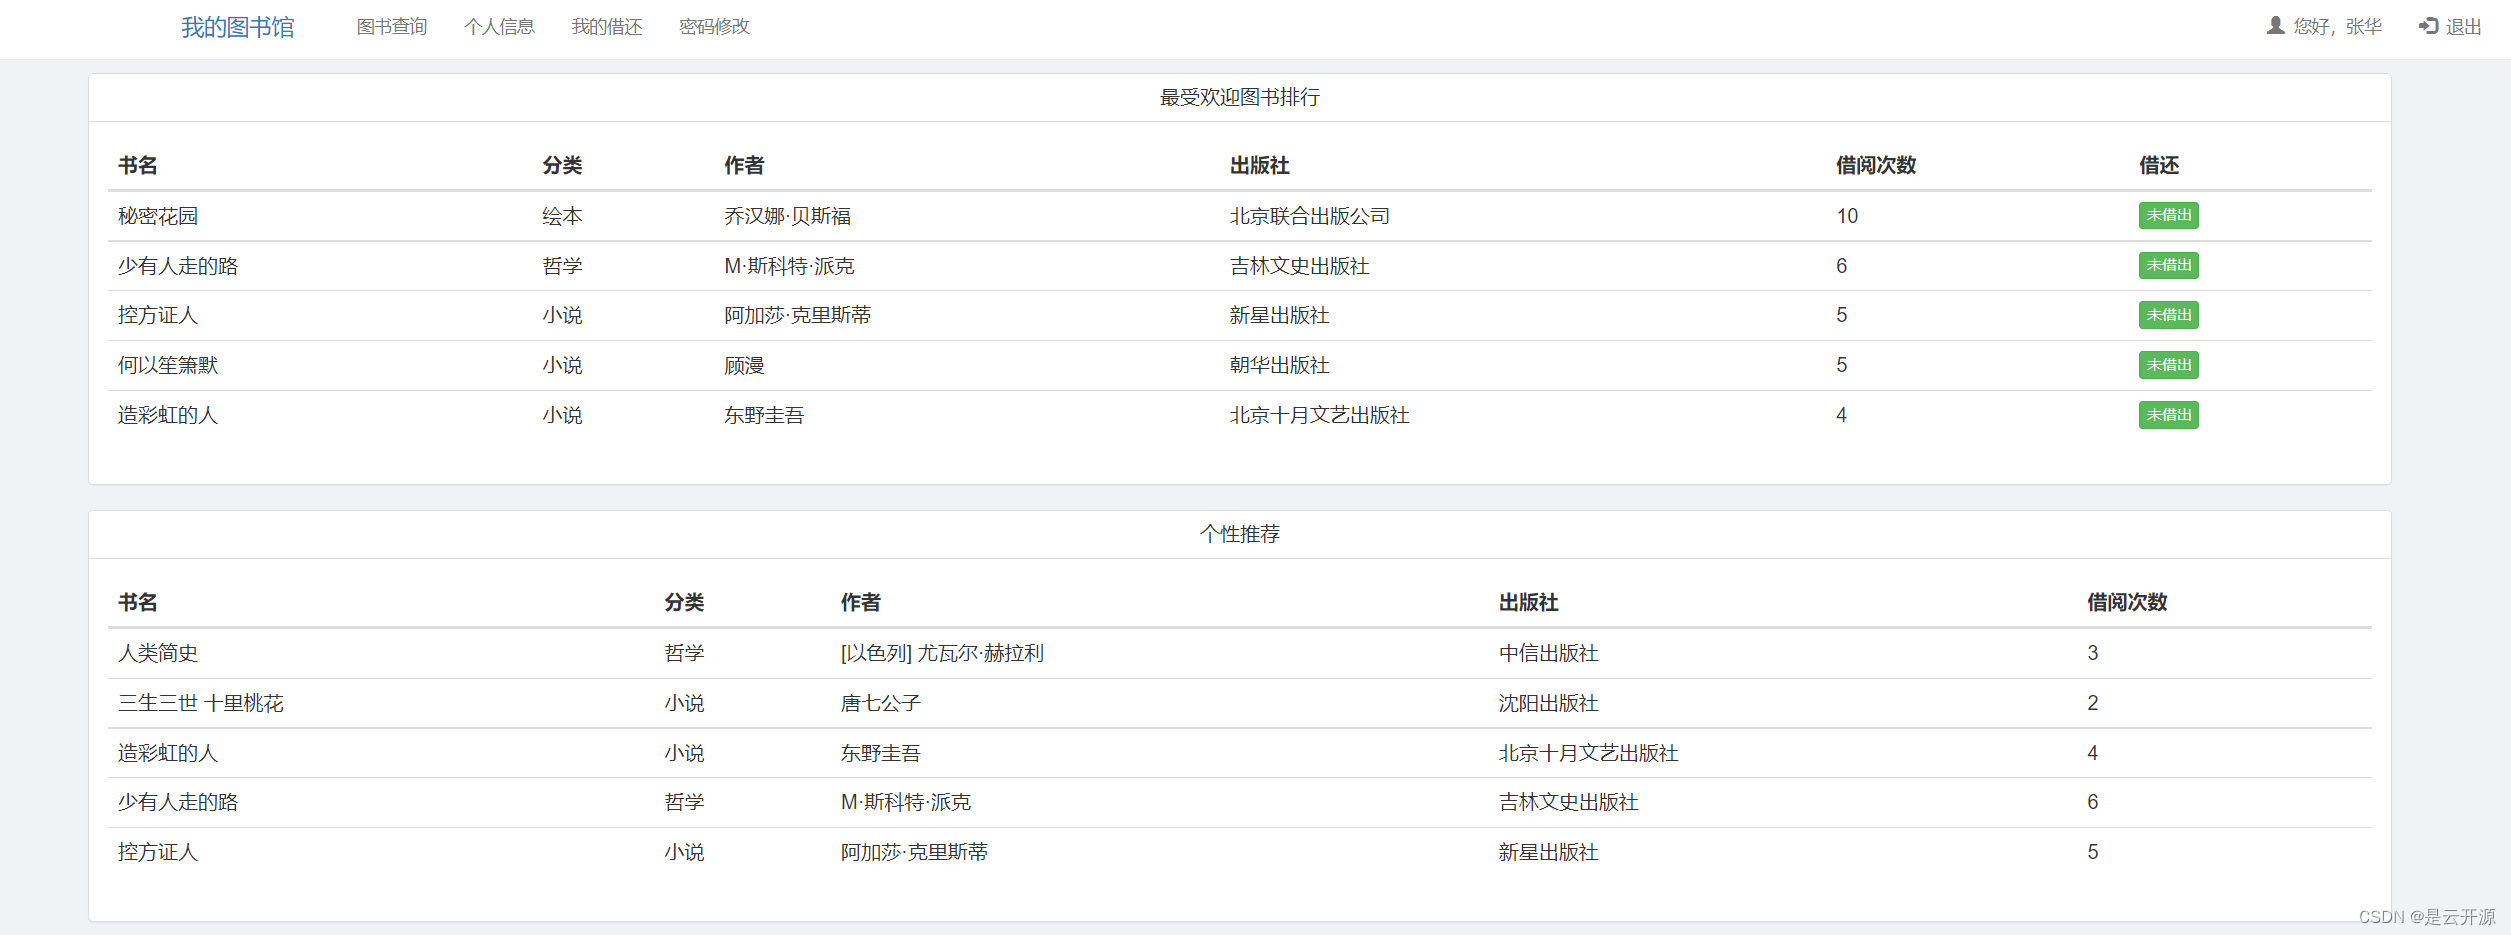Click the publisher 朝华出版社
This screenshot has width=2511, height=935.
[1279, 365]
